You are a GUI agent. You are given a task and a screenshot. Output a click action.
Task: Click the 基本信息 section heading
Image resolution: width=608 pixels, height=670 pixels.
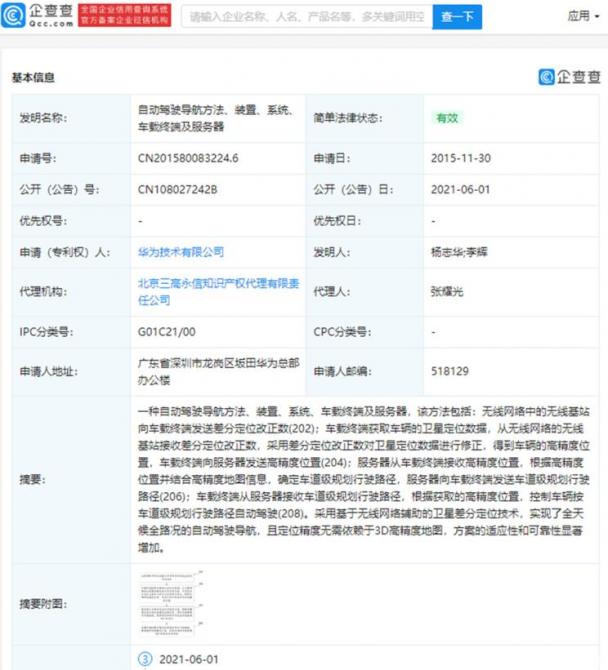click(x=33, y=77)
